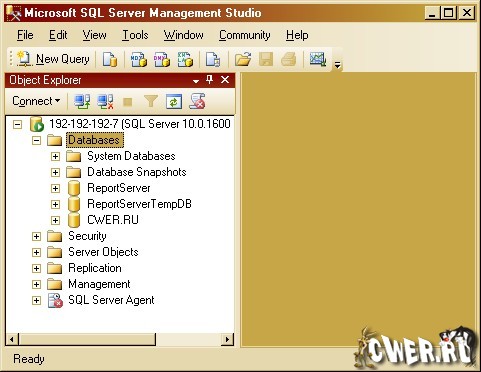Click the Save floppy disk icon
The width and height of the screenshot is (481, 372).
(x=266, y=59)
